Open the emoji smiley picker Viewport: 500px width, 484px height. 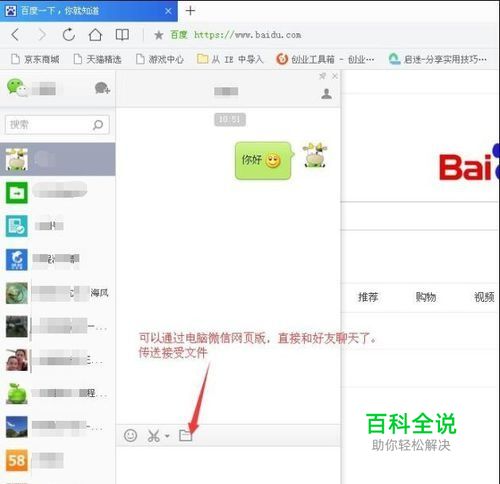click(130, 435)
